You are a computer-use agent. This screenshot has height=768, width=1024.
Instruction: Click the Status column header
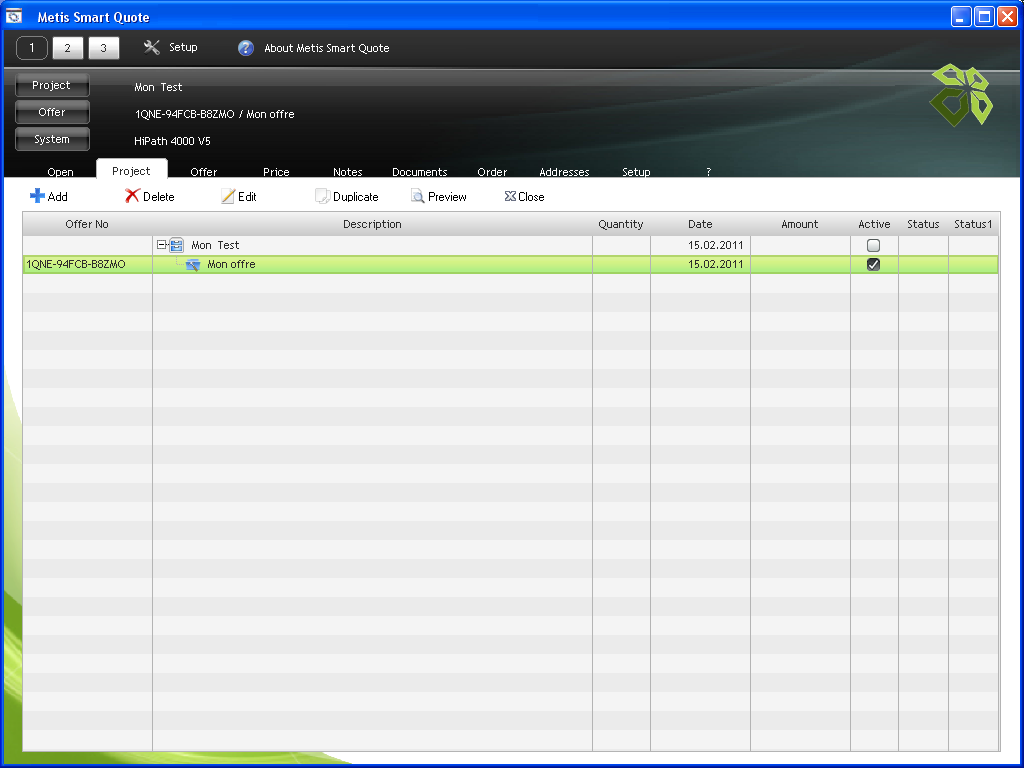(x=923, y=224)
